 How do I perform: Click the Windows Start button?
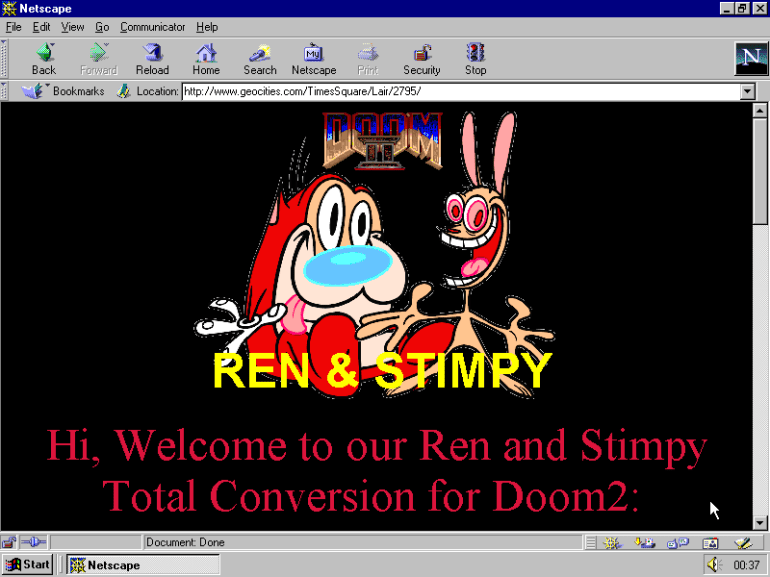pos(28,565)
